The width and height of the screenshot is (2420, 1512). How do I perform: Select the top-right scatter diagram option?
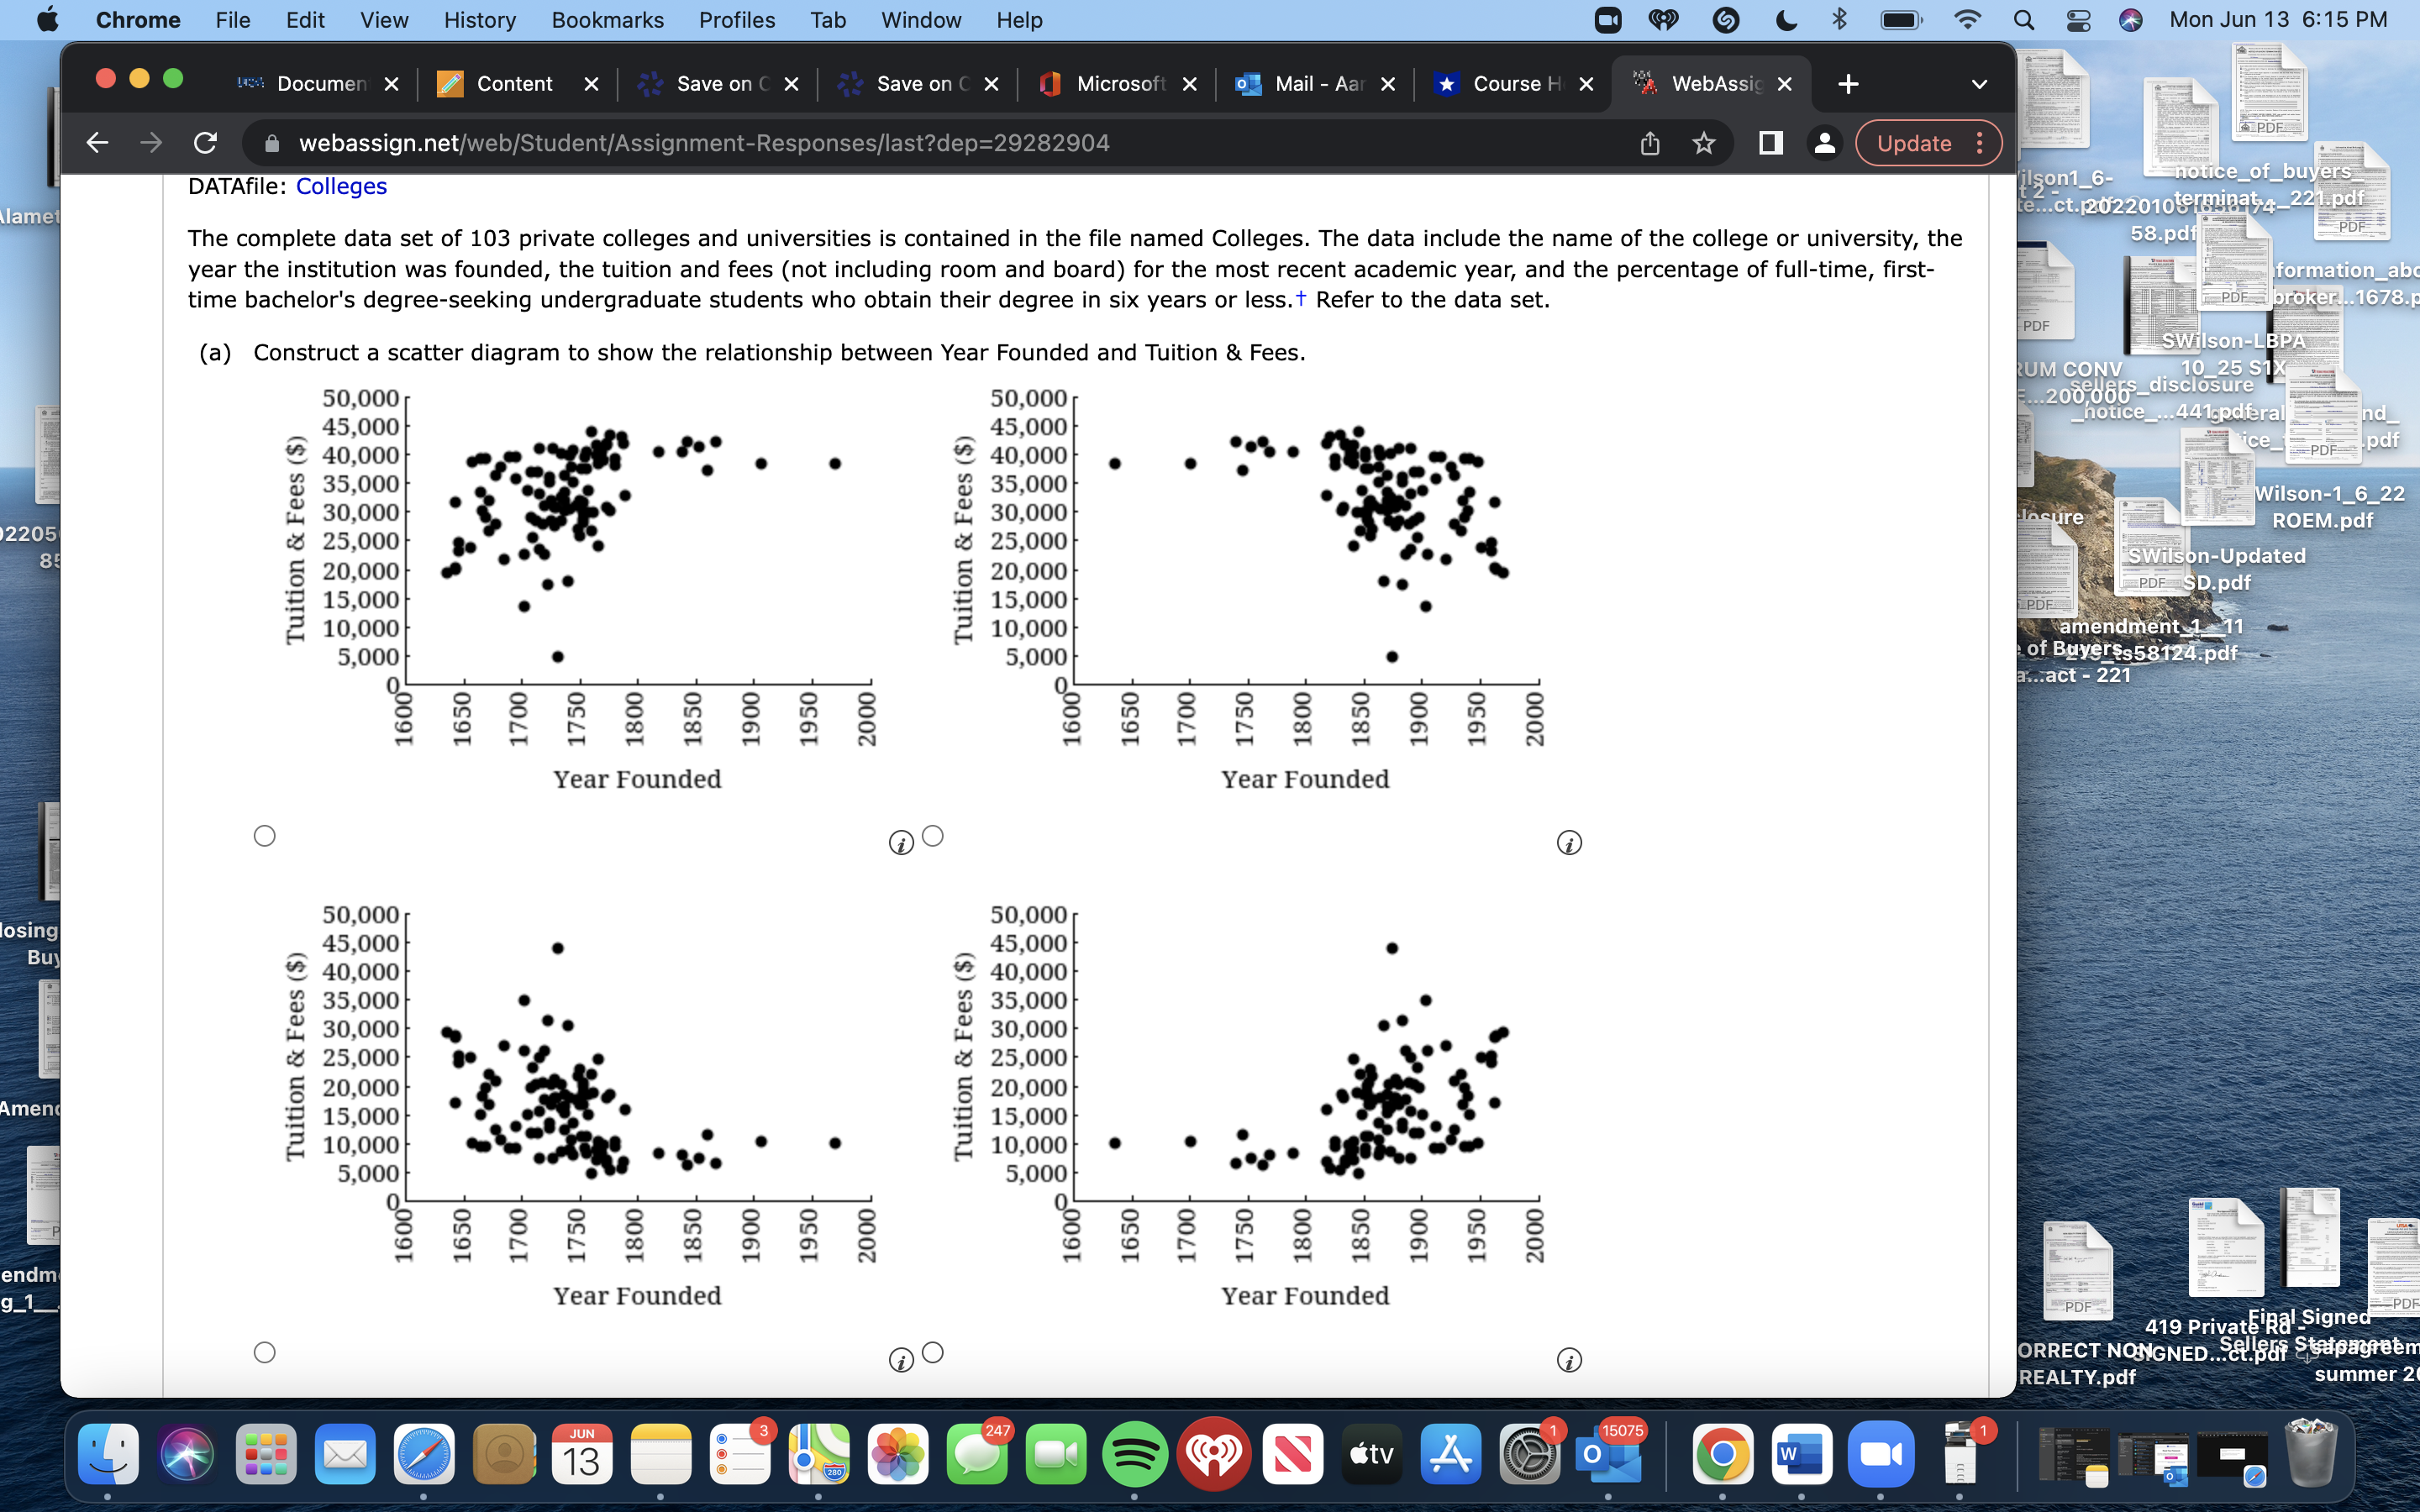tap(932, 836)
